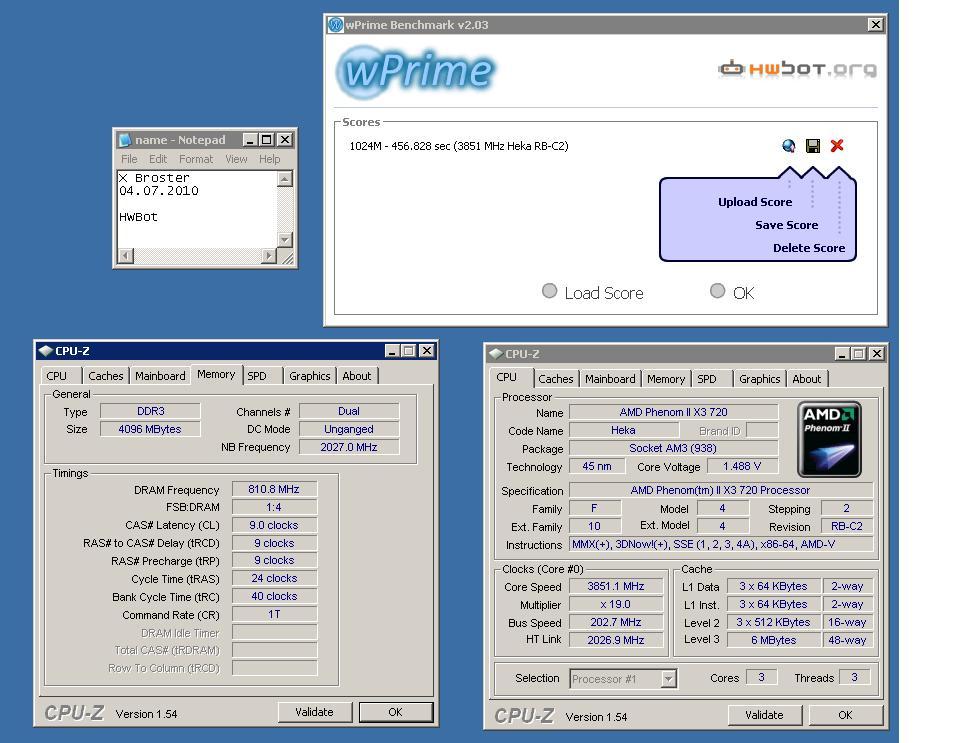Click the Revision value RB-C2
Image resolution: width=960 pixels, height=743 pixels.
point(847,526)
